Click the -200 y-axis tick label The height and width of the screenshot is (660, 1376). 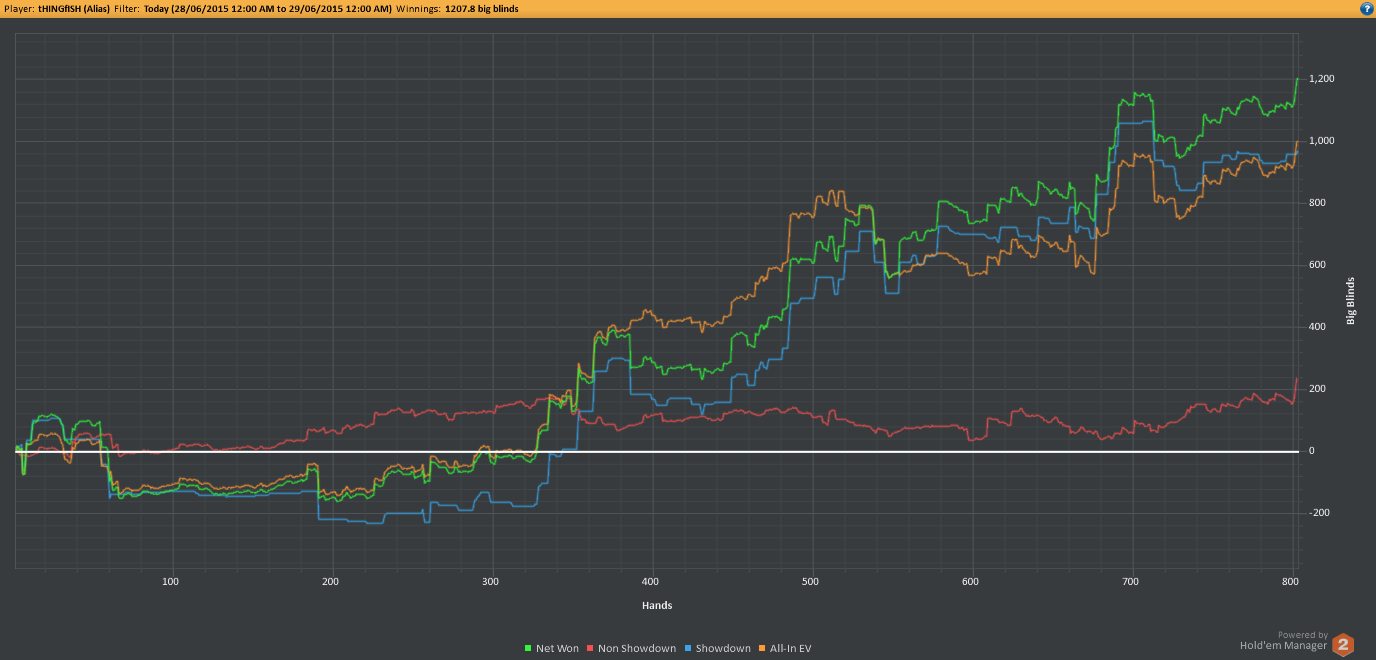coord(1321,513)
